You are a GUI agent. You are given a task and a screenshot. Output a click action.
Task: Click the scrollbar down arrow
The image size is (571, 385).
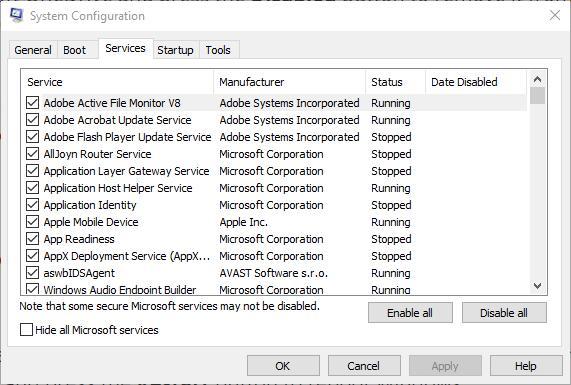pos(537,286)
